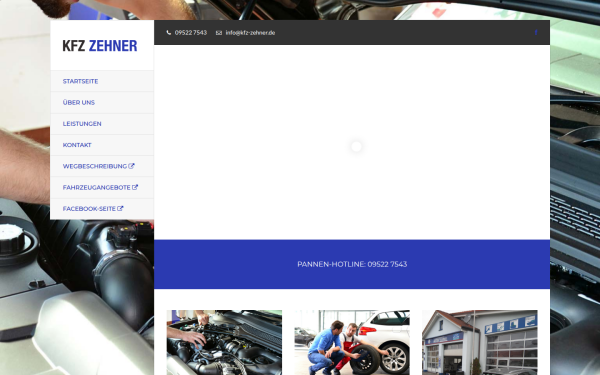600x375 pixels.
Task: Click the envelope icon in top bar
Action: pyautogui.click(x=218, y=33)
